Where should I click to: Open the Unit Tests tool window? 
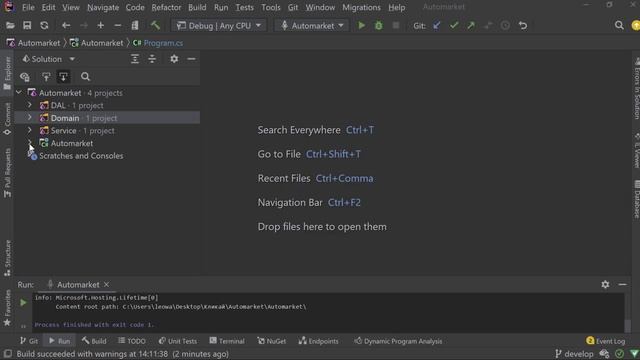coord(178,341)
